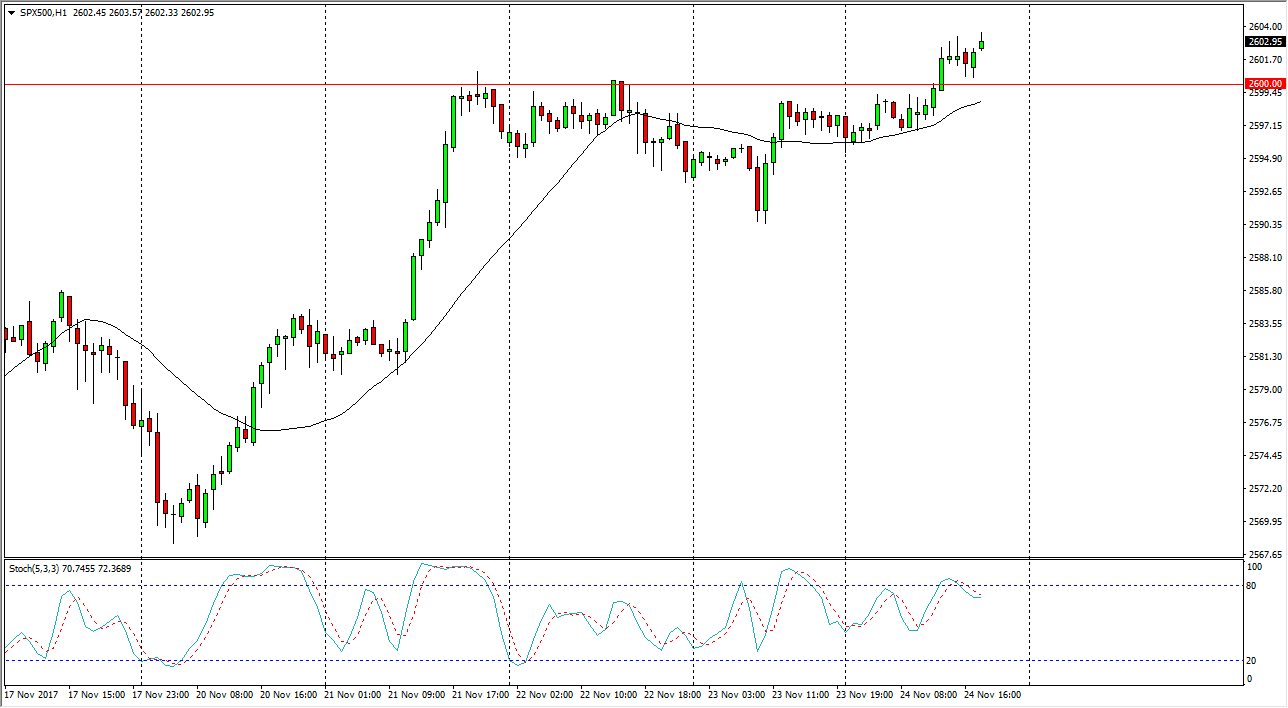Select the 20 level on stochastic scale
1288x708 pixels.
(x=1254, y=661)
